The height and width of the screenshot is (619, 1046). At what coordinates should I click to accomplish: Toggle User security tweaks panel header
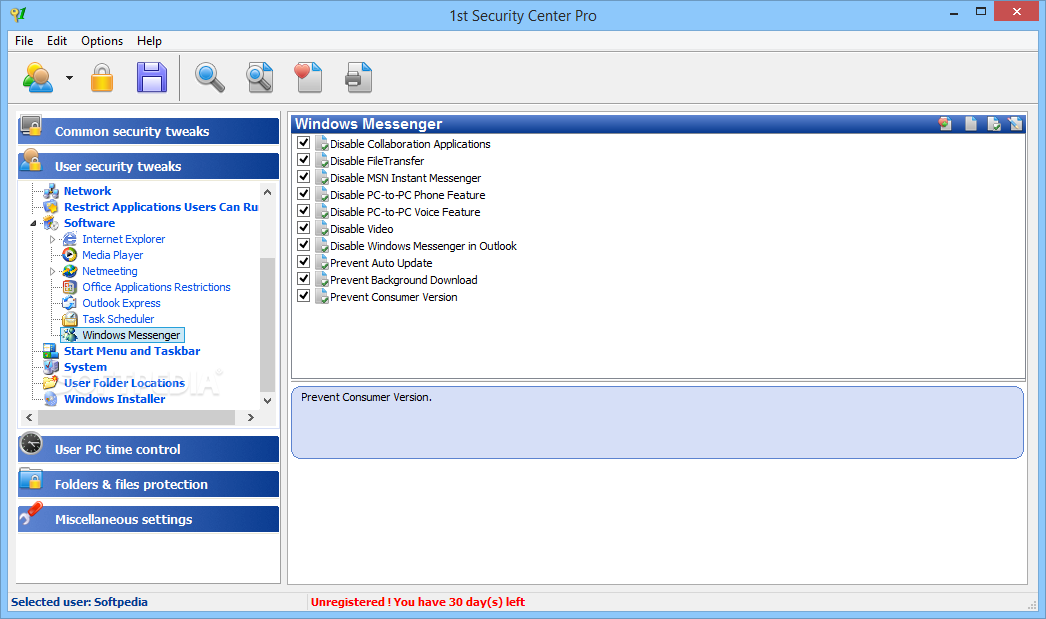coord(148,166)
